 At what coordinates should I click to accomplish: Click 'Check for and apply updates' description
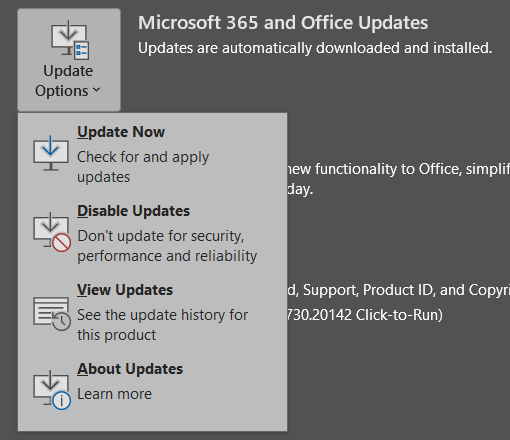(x=143, y=167)
